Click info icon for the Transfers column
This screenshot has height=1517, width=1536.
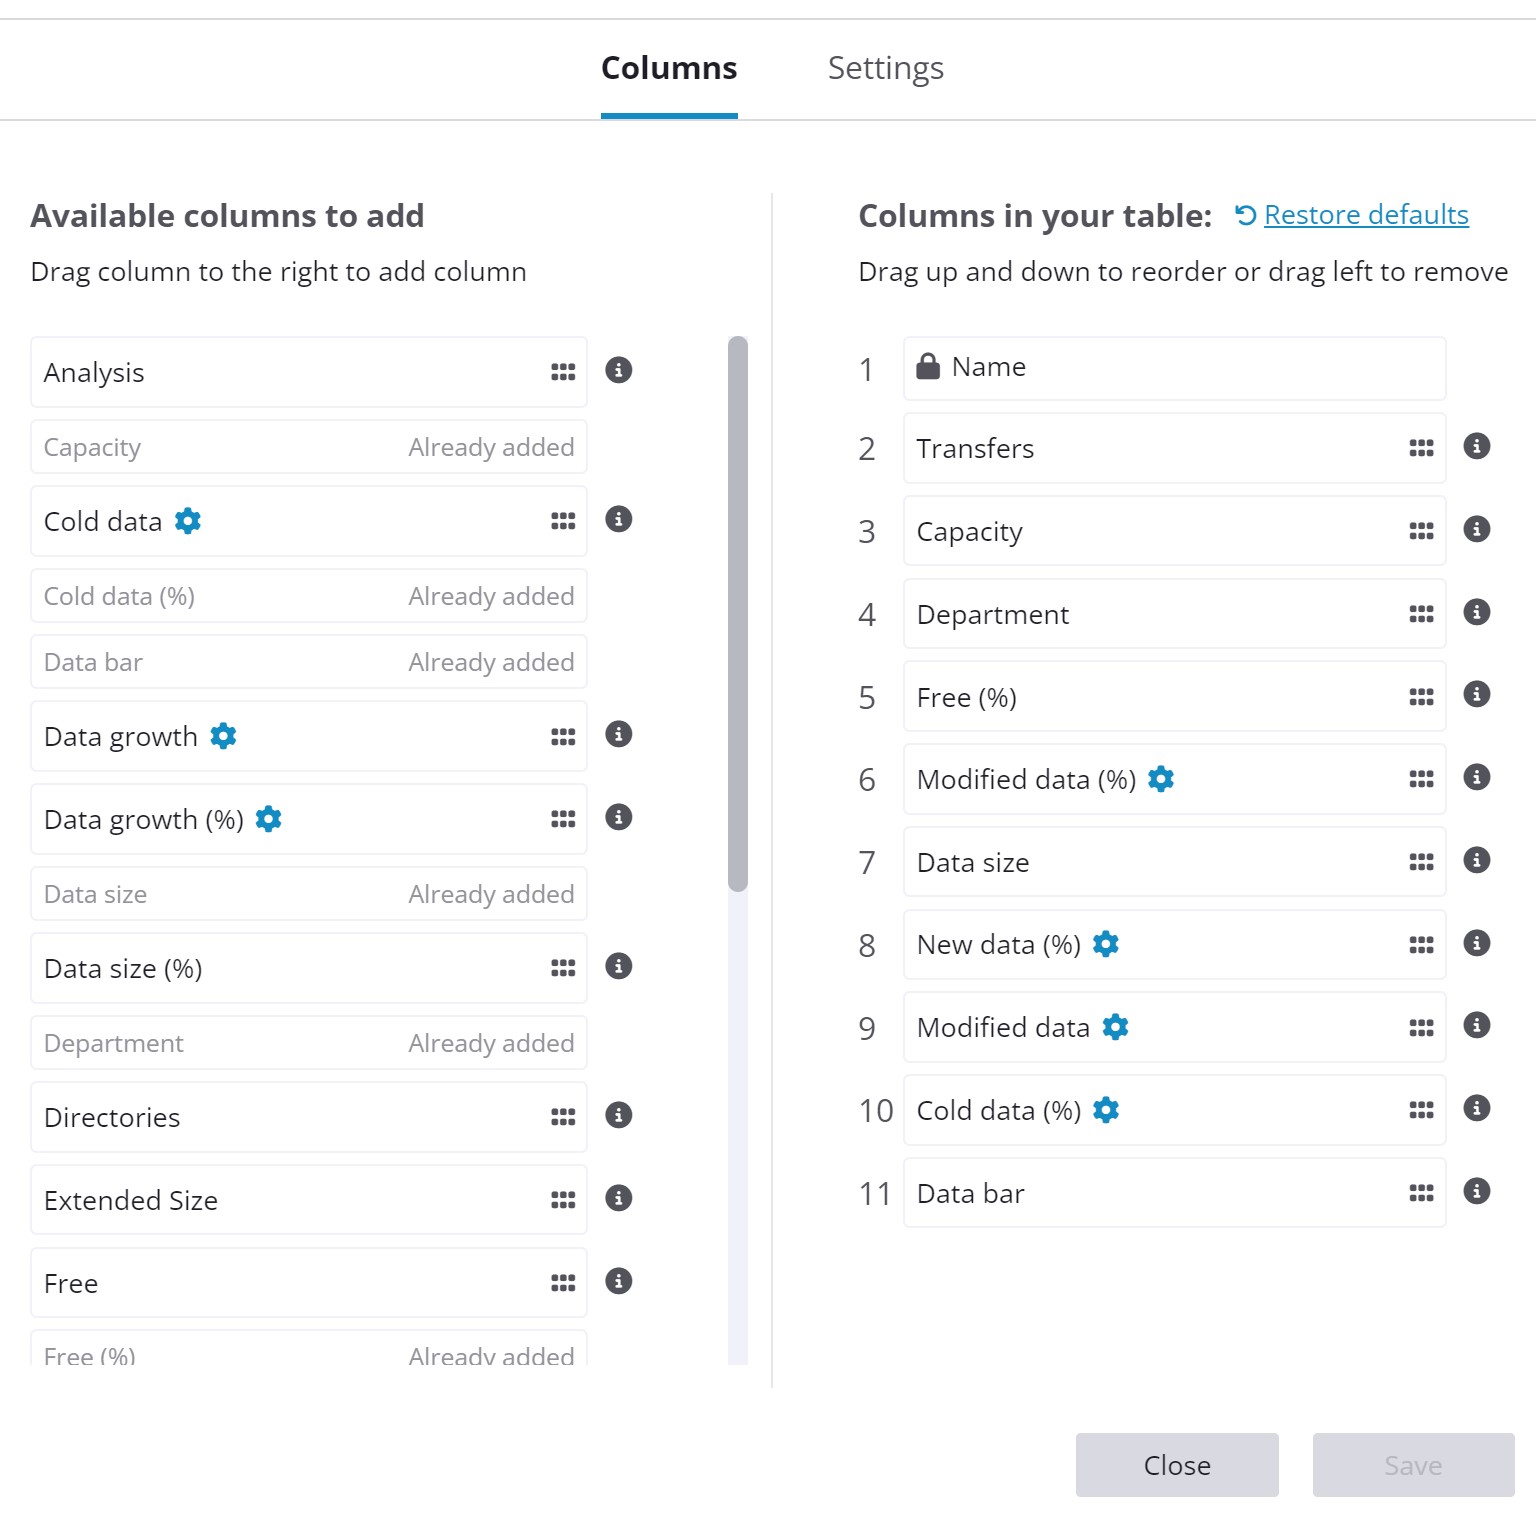point(1476,446)
